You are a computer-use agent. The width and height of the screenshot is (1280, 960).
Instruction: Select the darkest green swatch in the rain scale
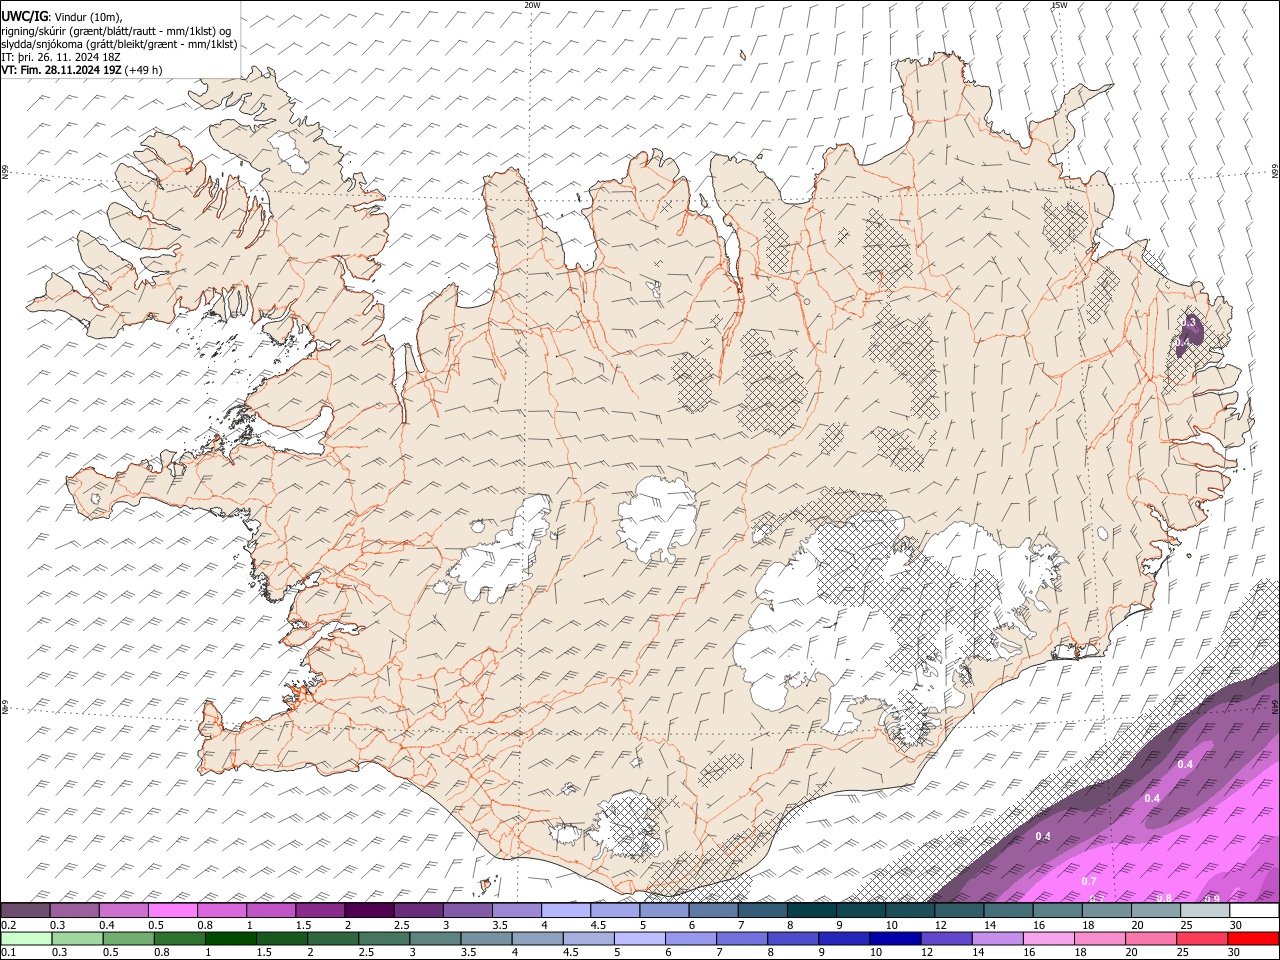point(230,938)
